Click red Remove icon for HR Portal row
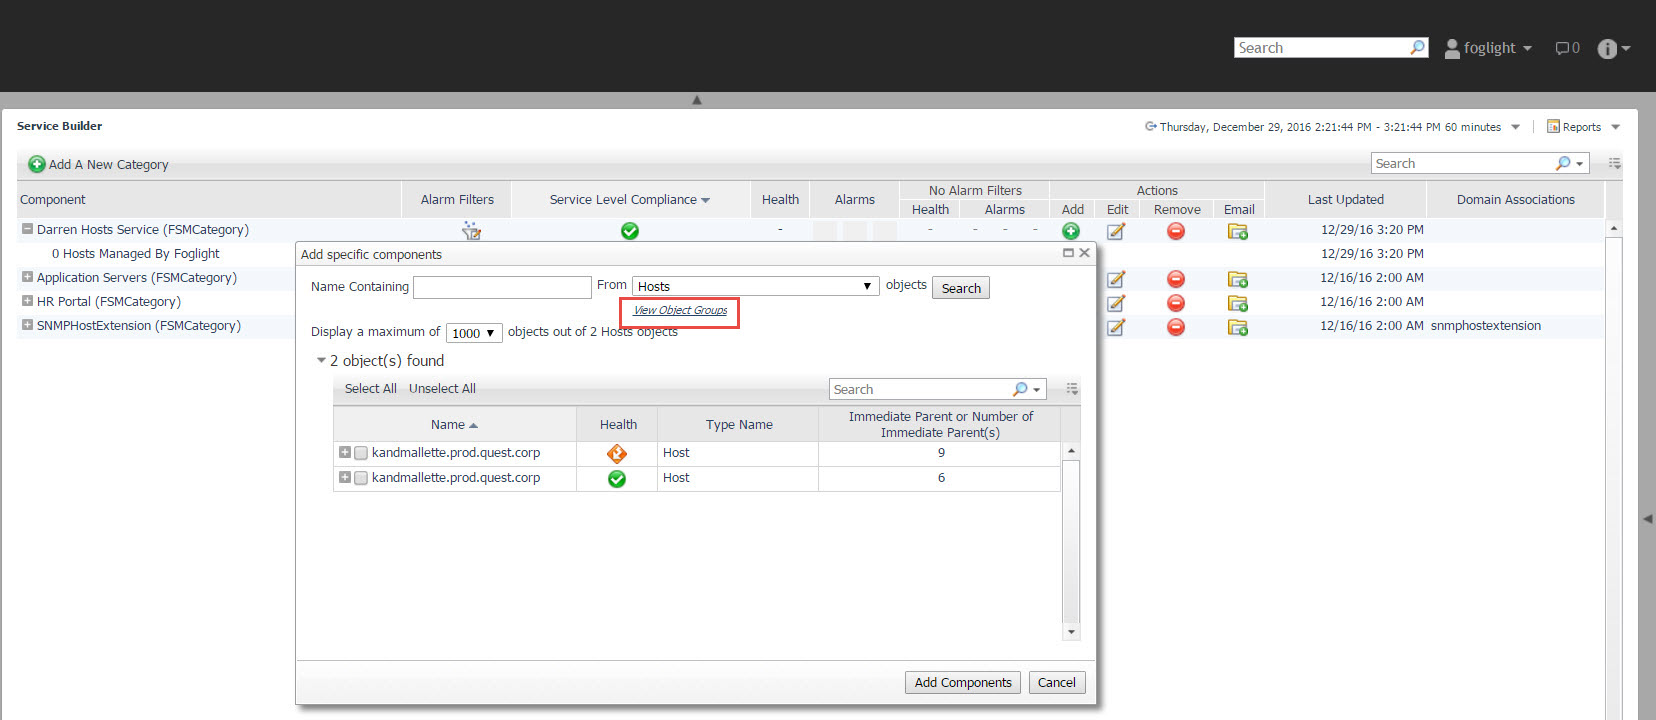This screenshot has width=1656, height=720. (x=1176, y=303)
